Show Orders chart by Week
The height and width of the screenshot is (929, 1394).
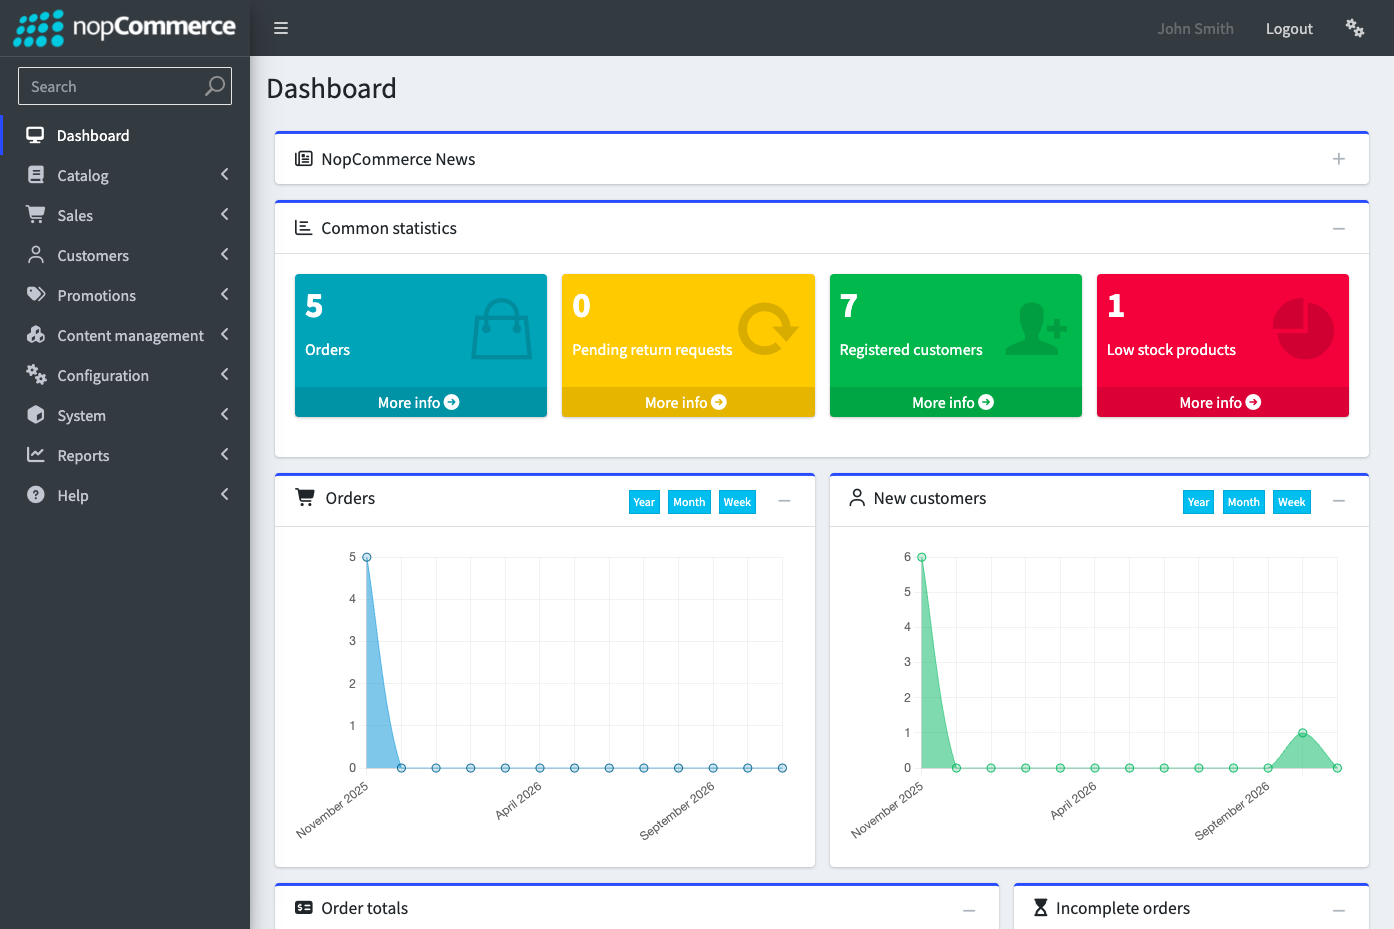(x=737, y=502)
